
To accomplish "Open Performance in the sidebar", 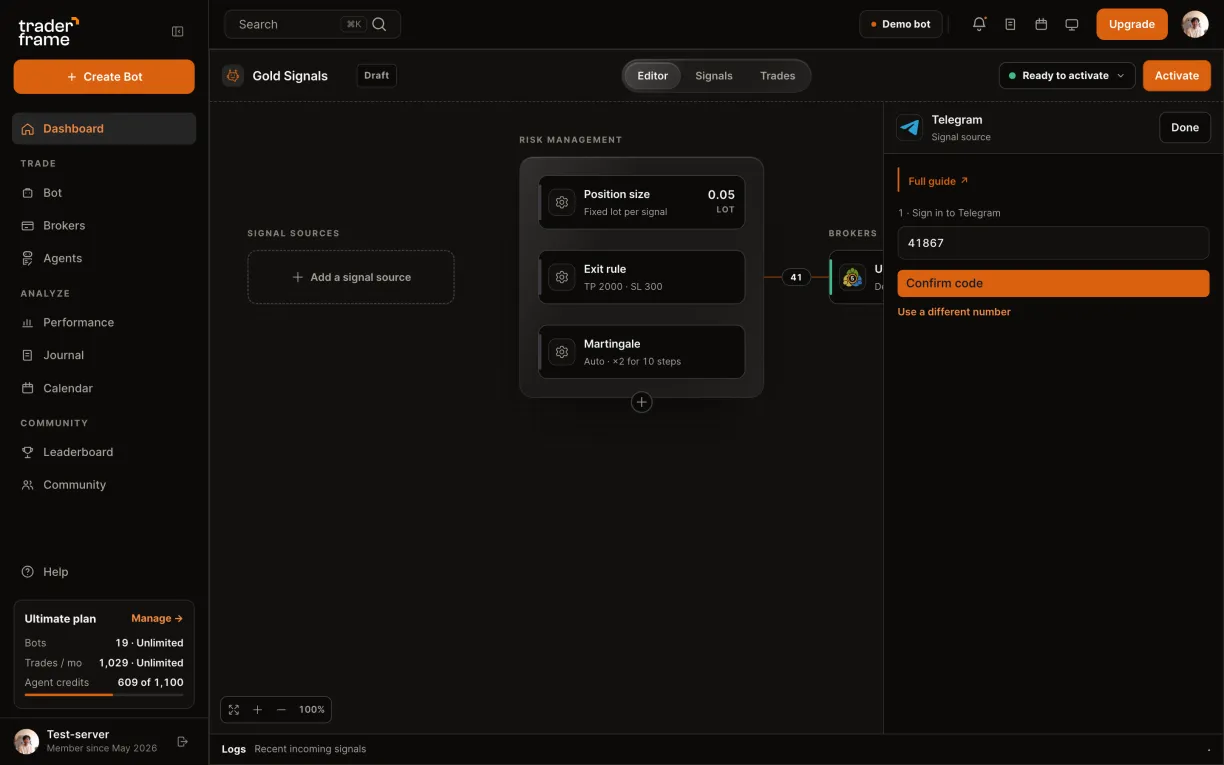I will coord(104,323).
